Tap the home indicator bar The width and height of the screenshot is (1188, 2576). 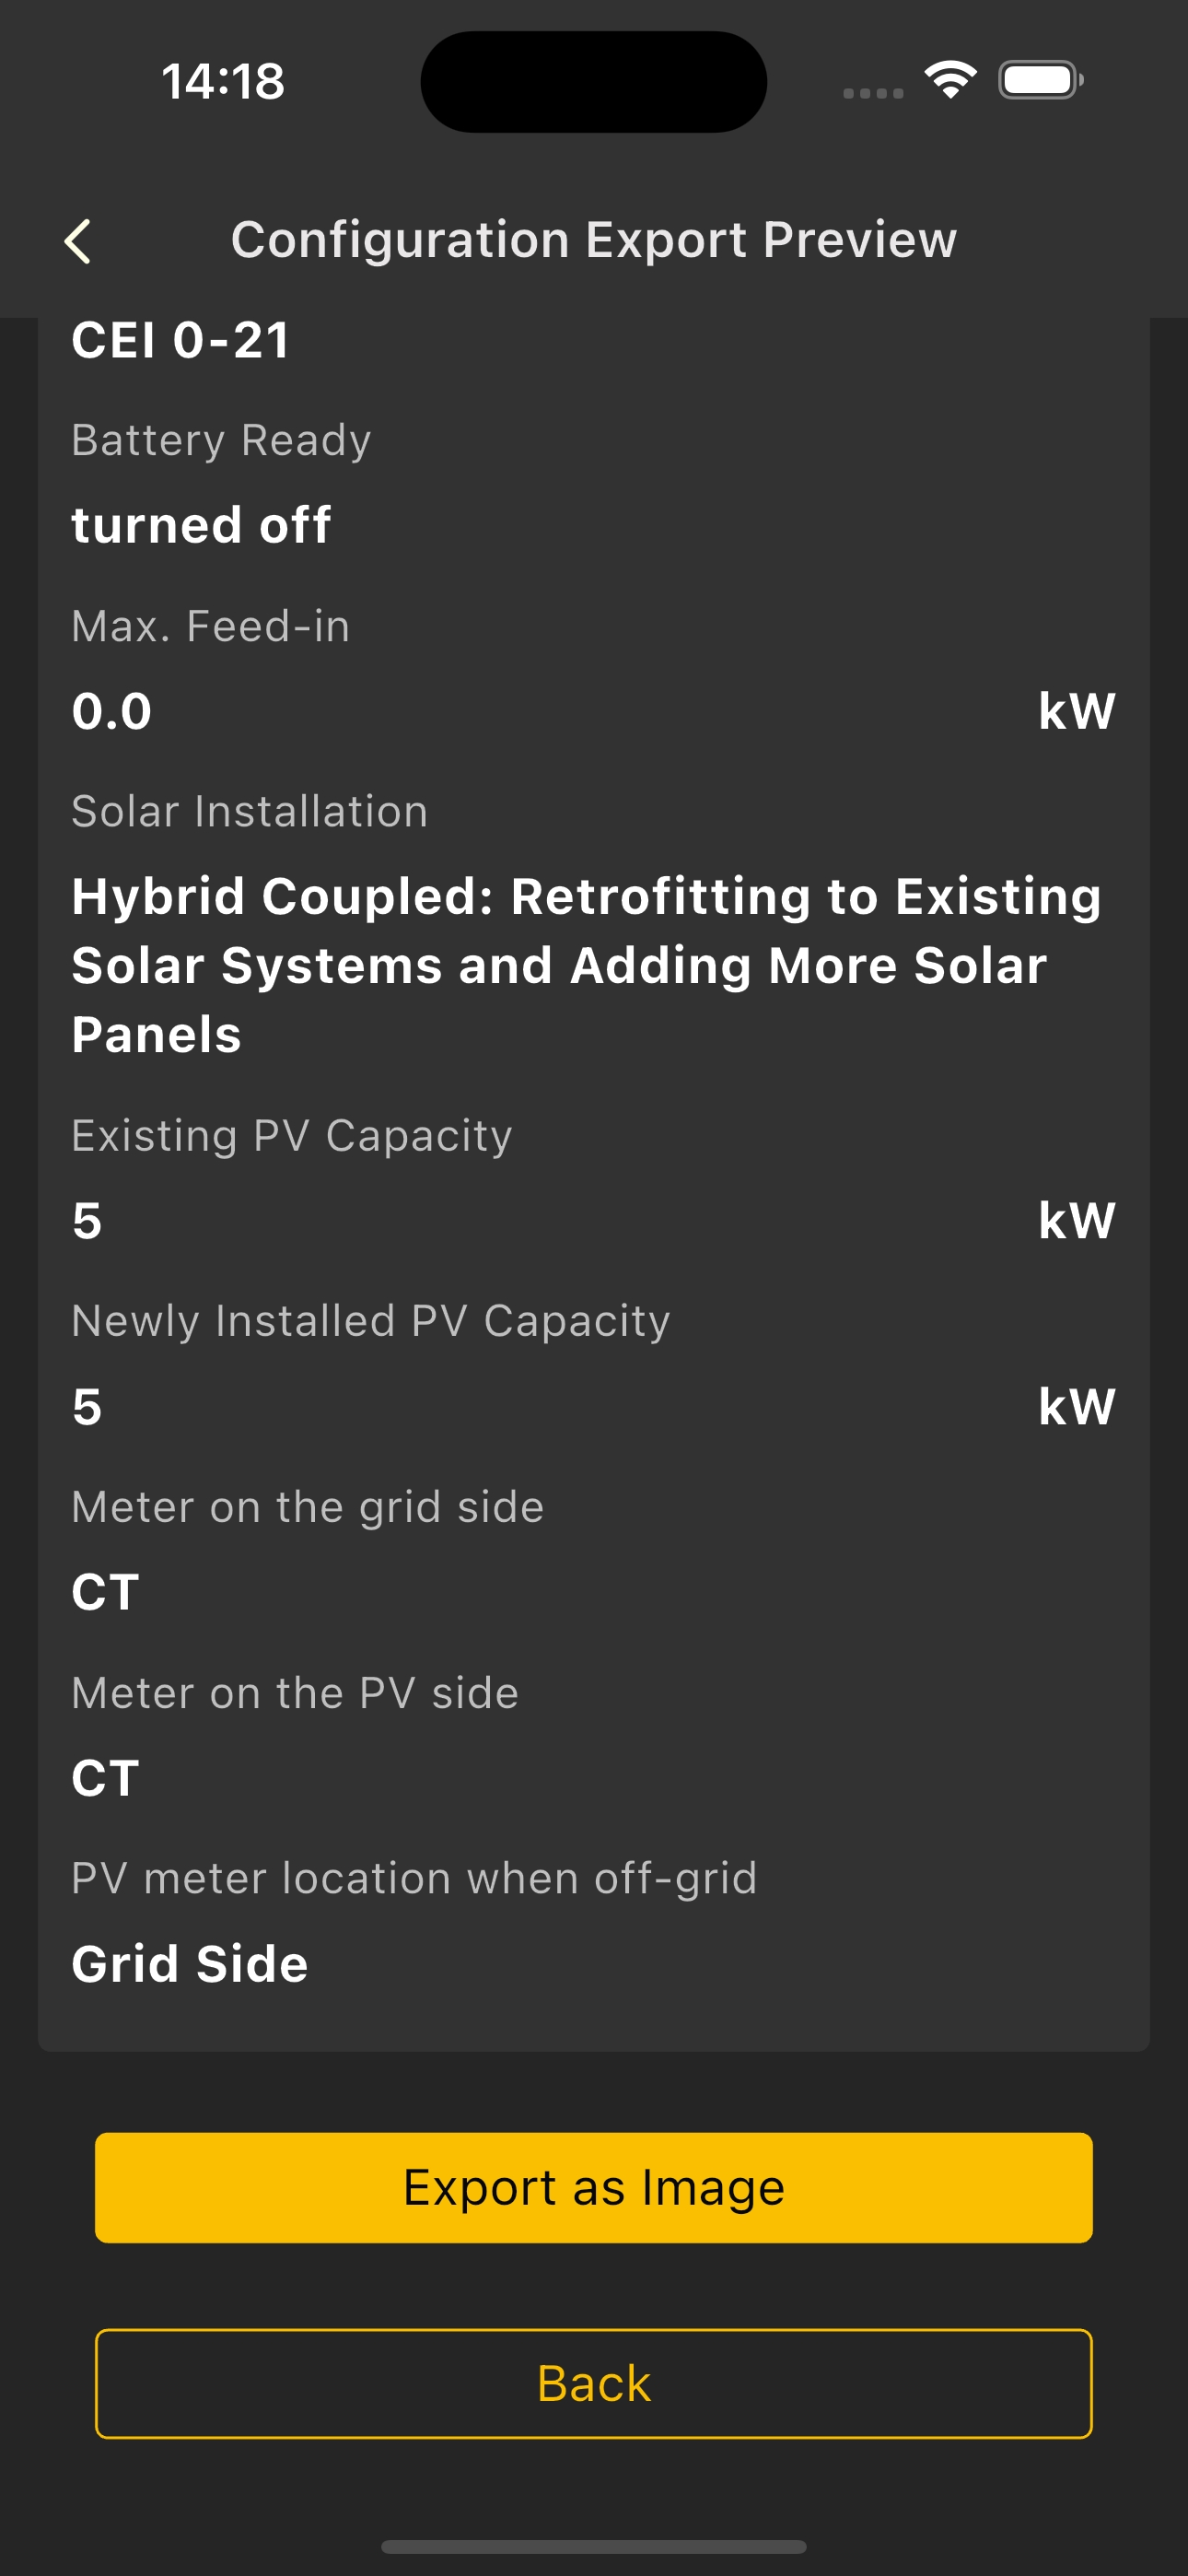click(x=594, y=2546)
